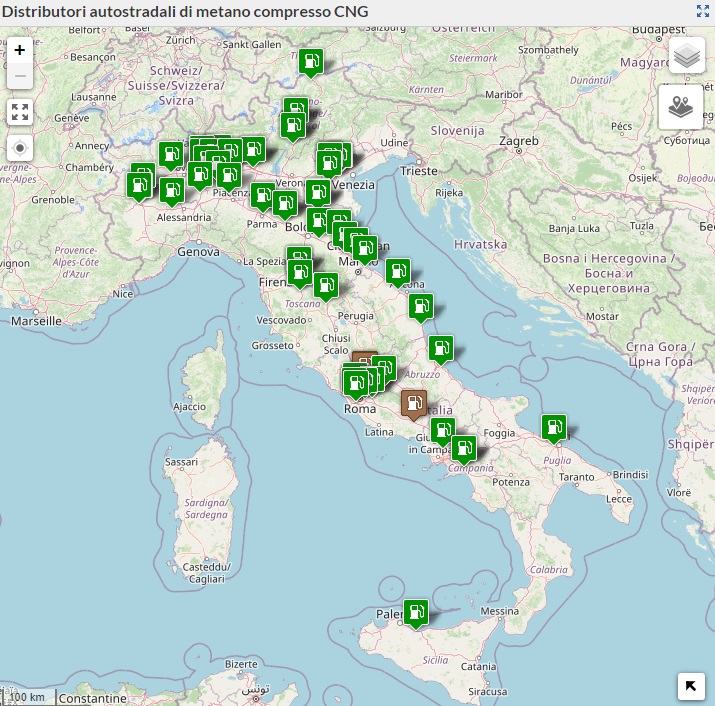Select the coastal station marker northeast of Abruzzo label

[x=441, y=350]
